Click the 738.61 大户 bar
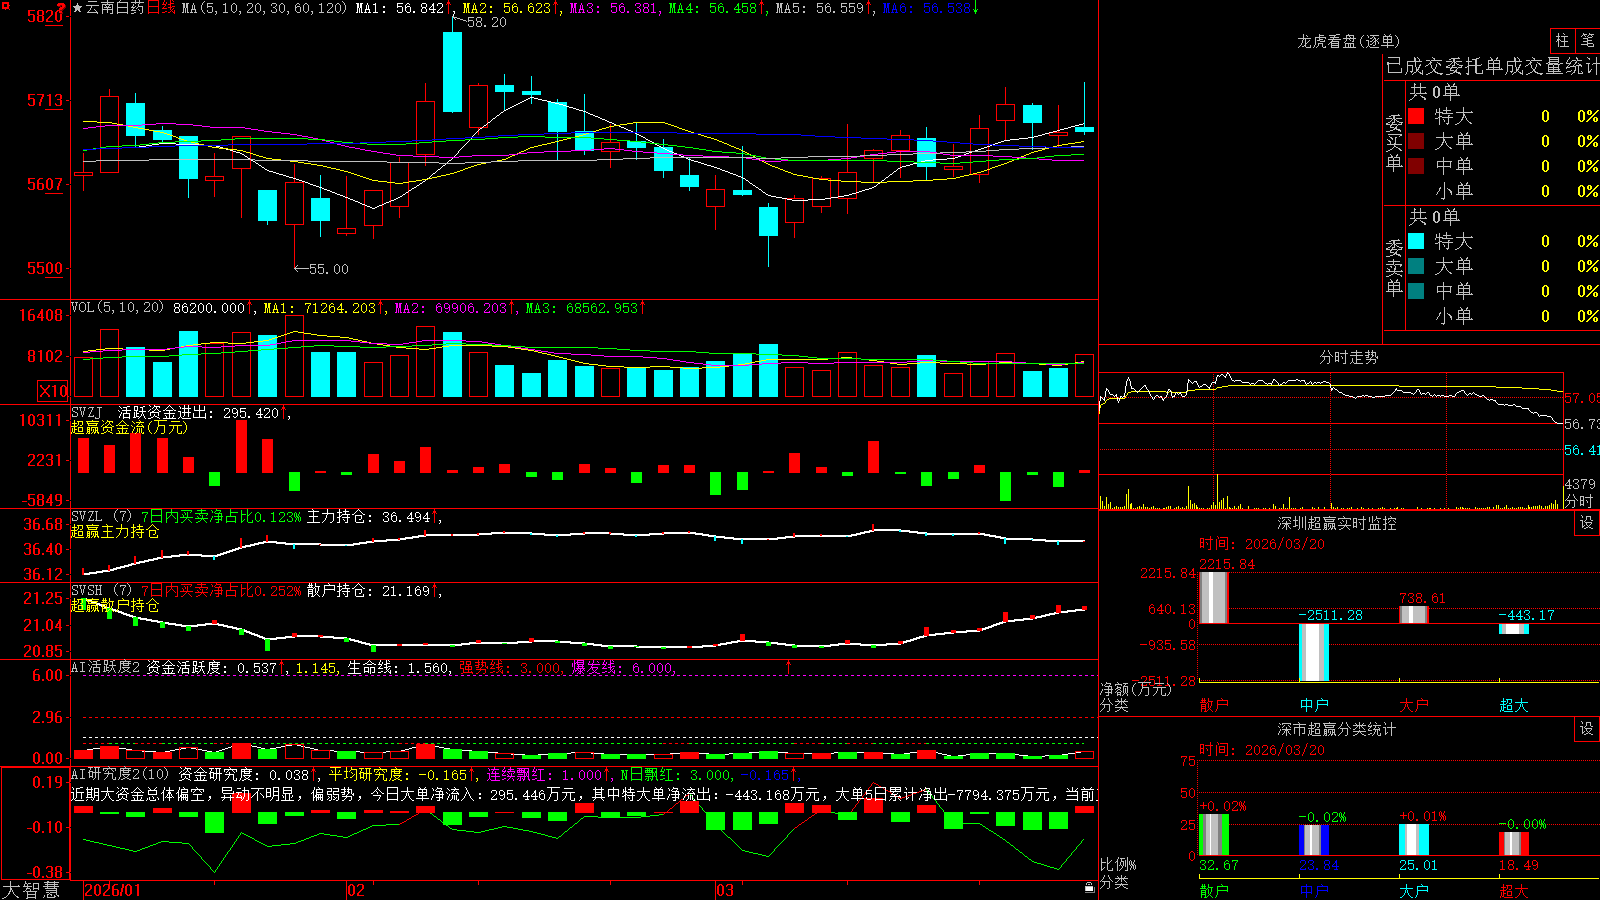This screenshot has width=1600, height=900. 1414,615
